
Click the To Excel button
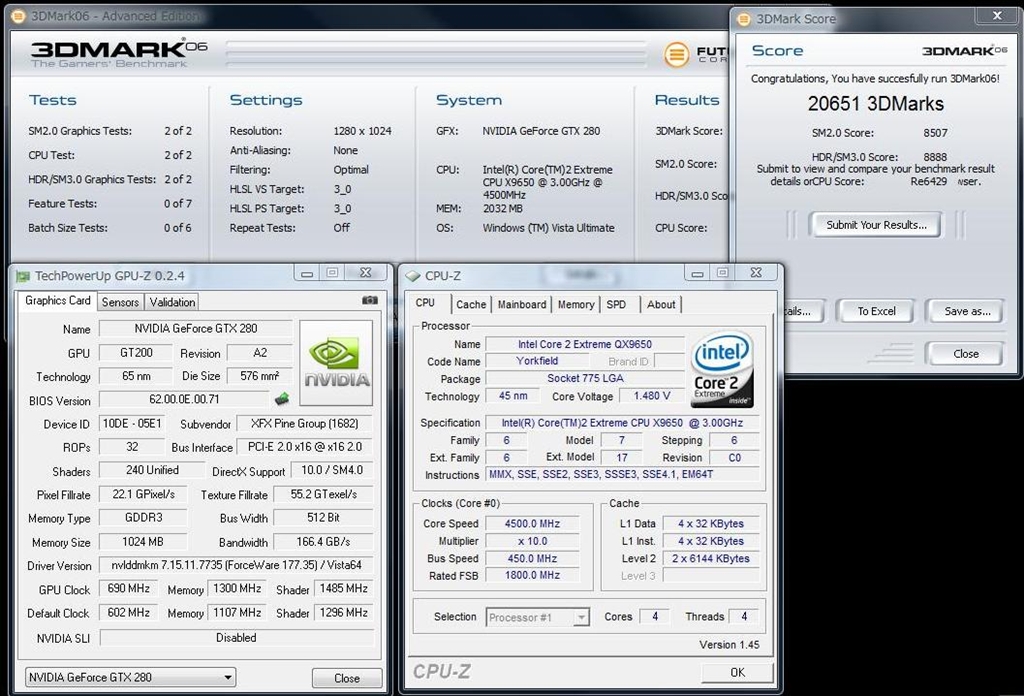[x=876, y=311]
